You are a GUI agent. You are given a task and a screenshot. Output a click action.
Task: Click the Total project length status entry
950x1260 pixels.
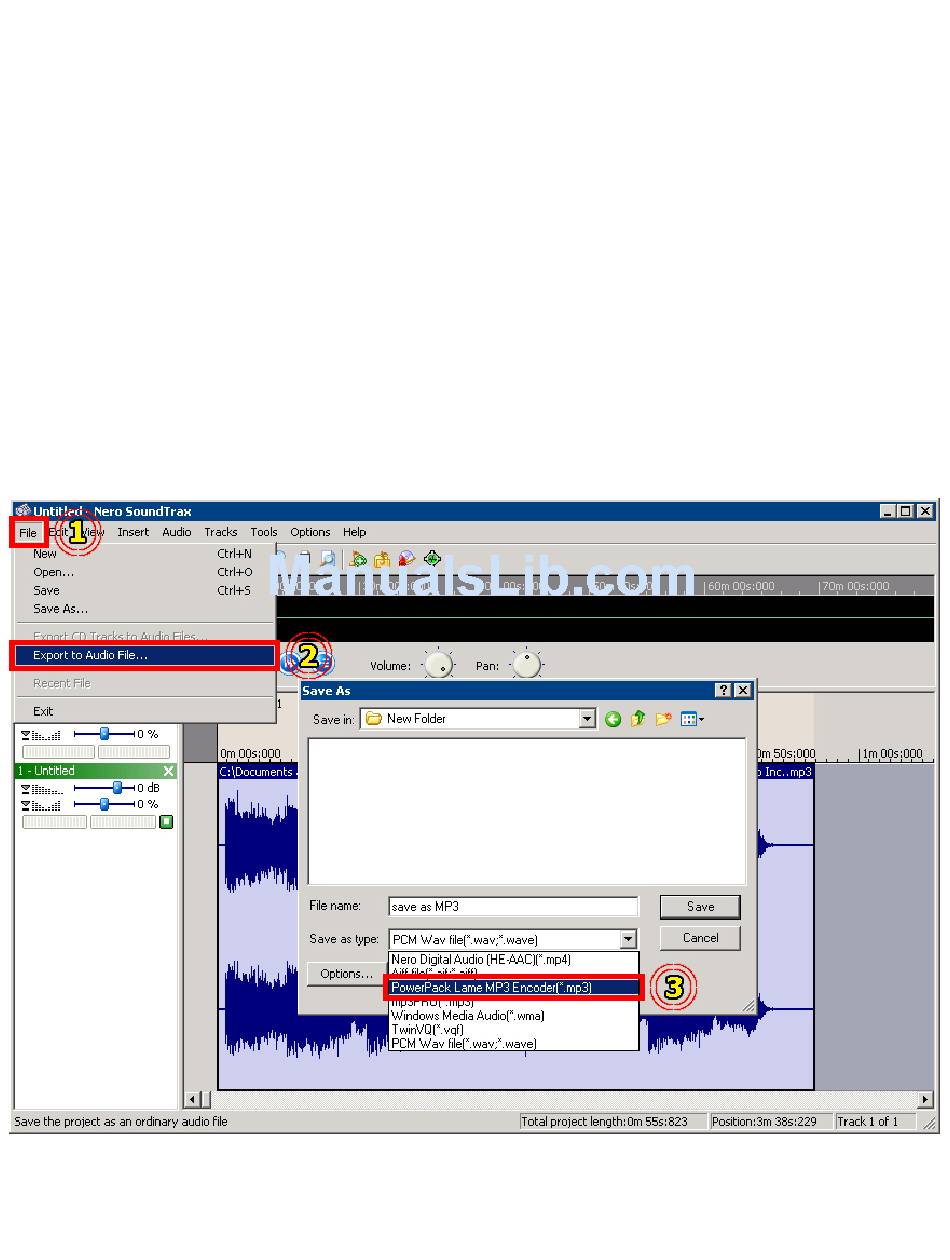coord(612,1122)
